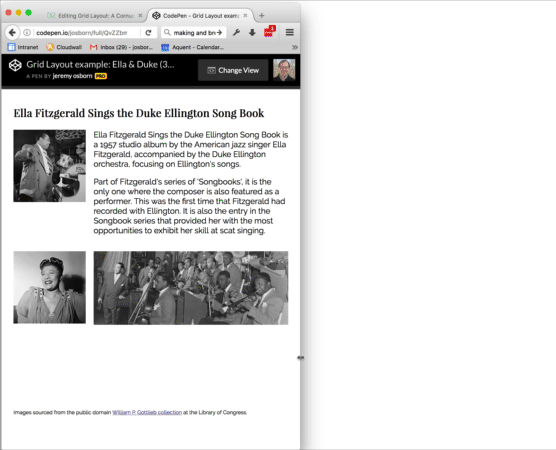Click the pen title Grid Layout example
Screen dimensions: 556x450
(100, 64)
